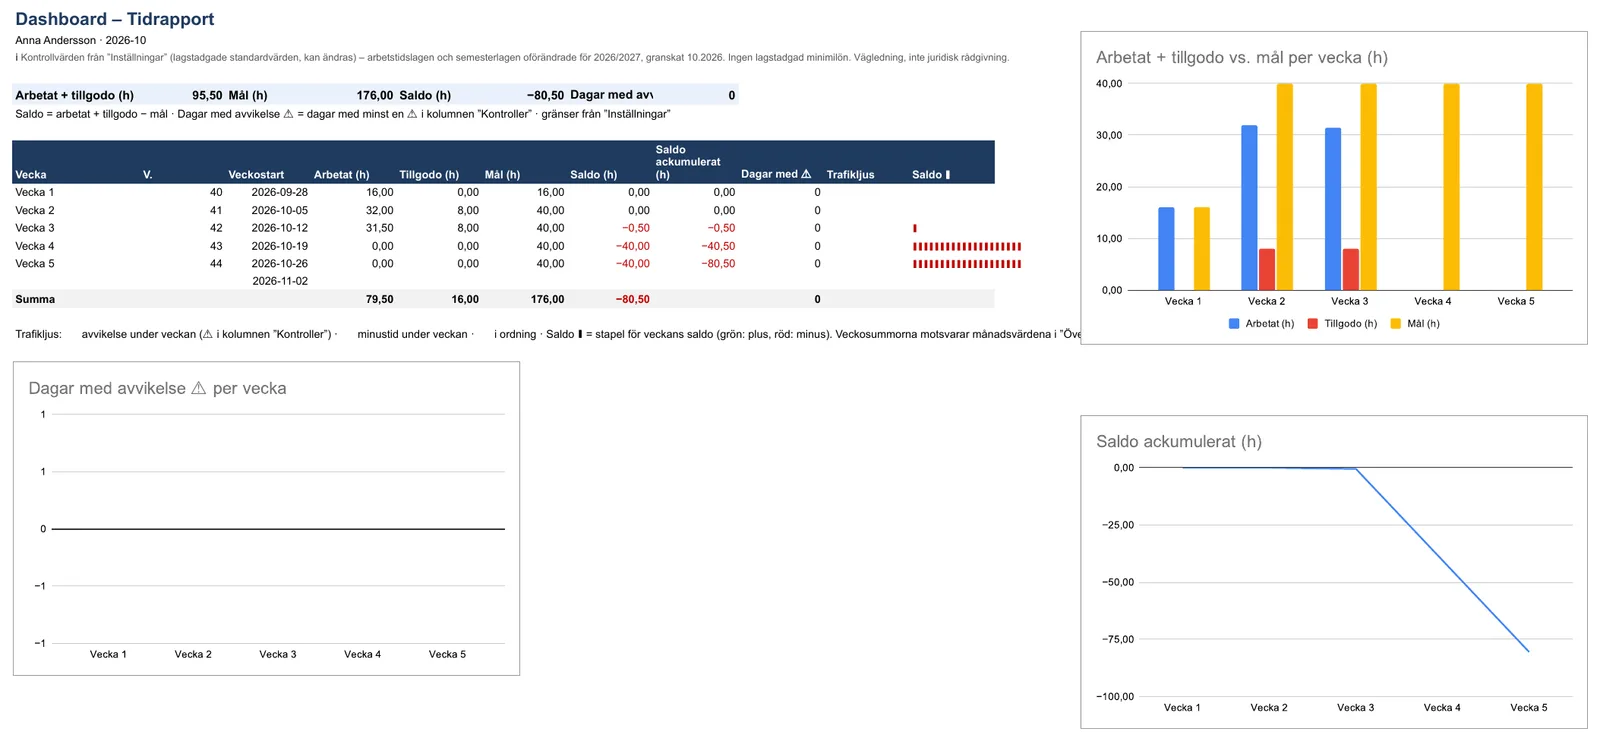Click the Saldo ackumulerat (h) column header

tap(688, 162)
